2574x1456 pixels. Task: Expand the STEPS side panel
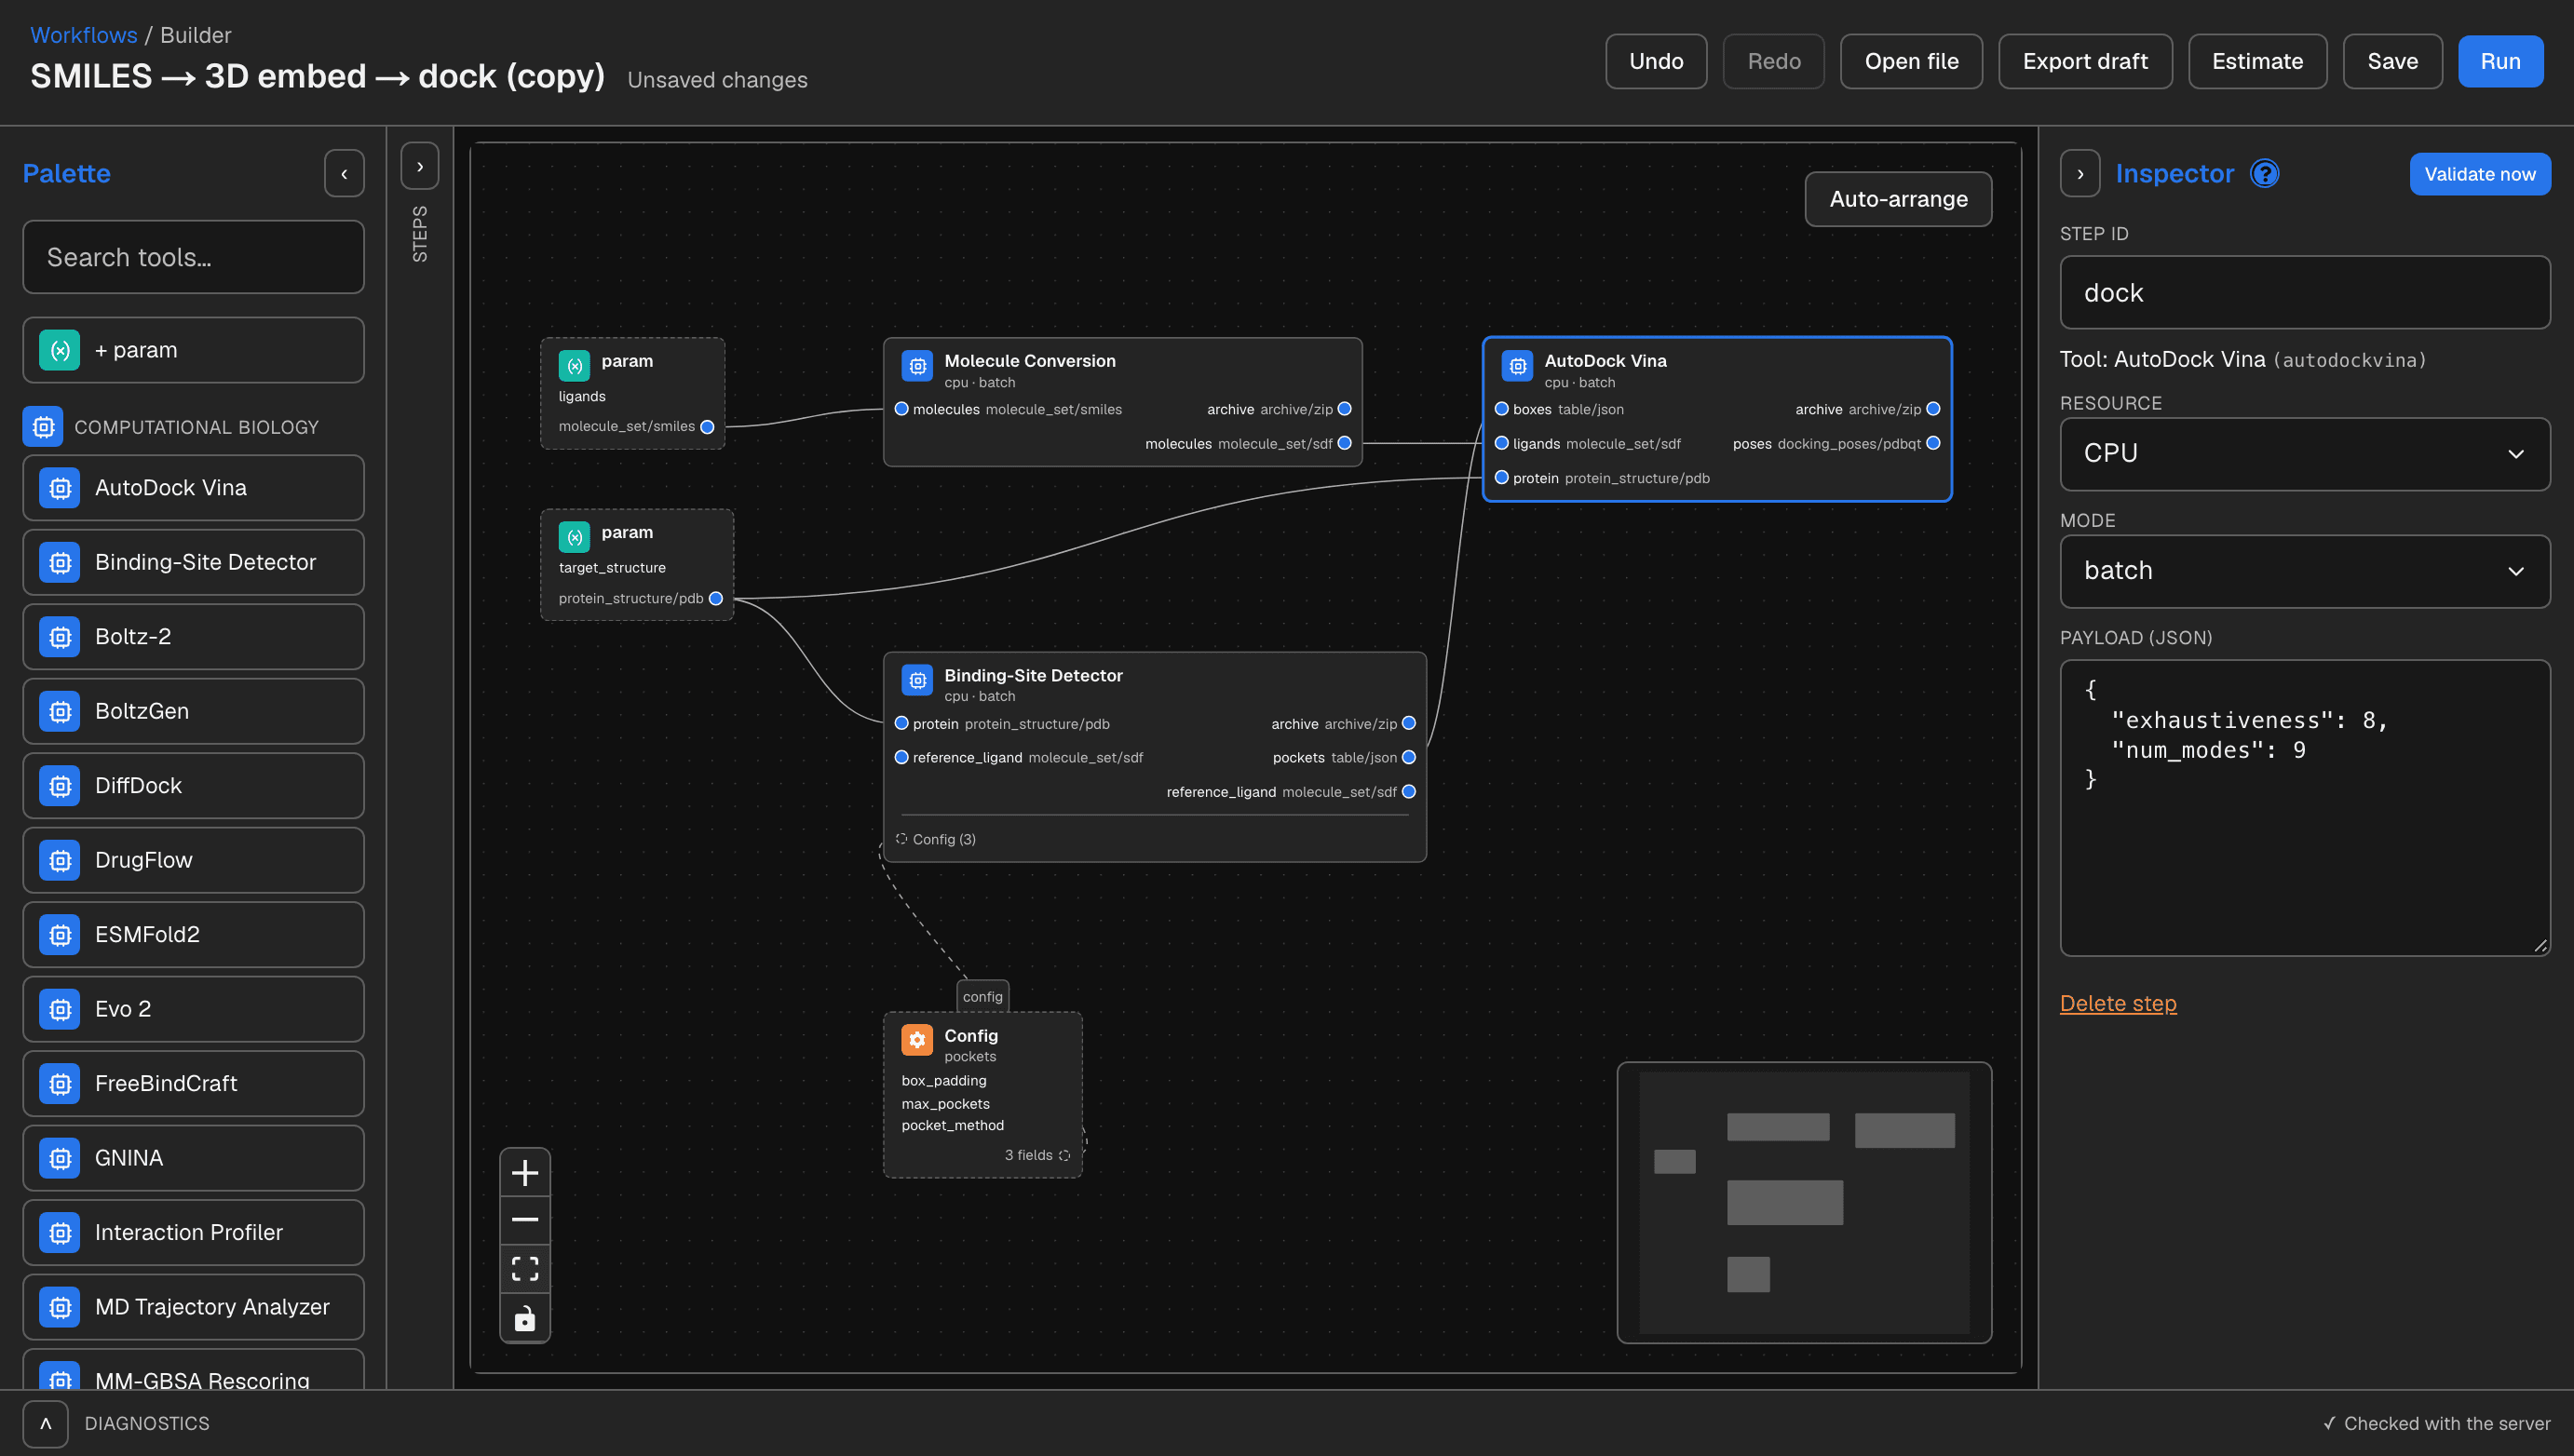(420, 167)
